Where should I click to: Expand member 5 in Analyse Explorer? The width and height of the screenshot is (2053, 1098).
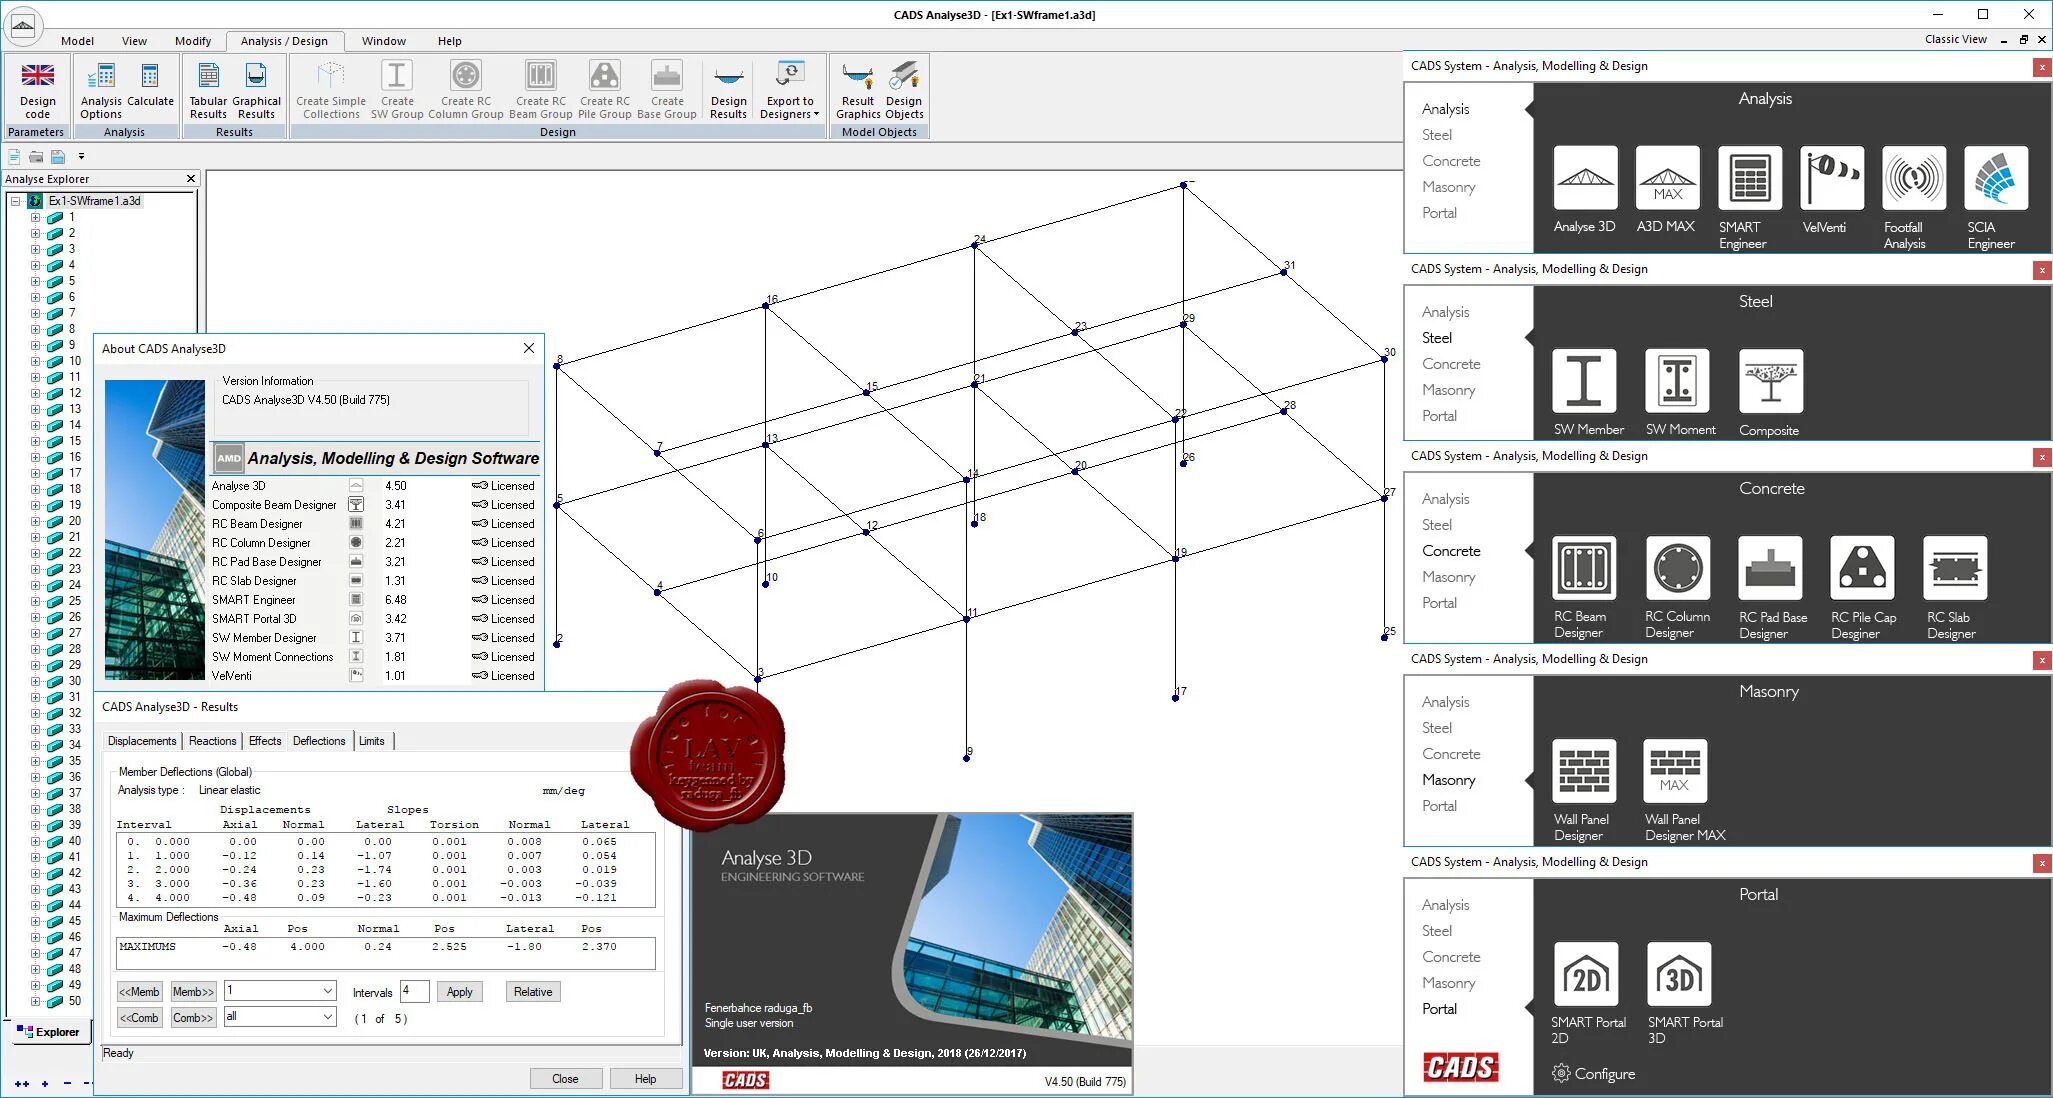[x=35, y=281]
